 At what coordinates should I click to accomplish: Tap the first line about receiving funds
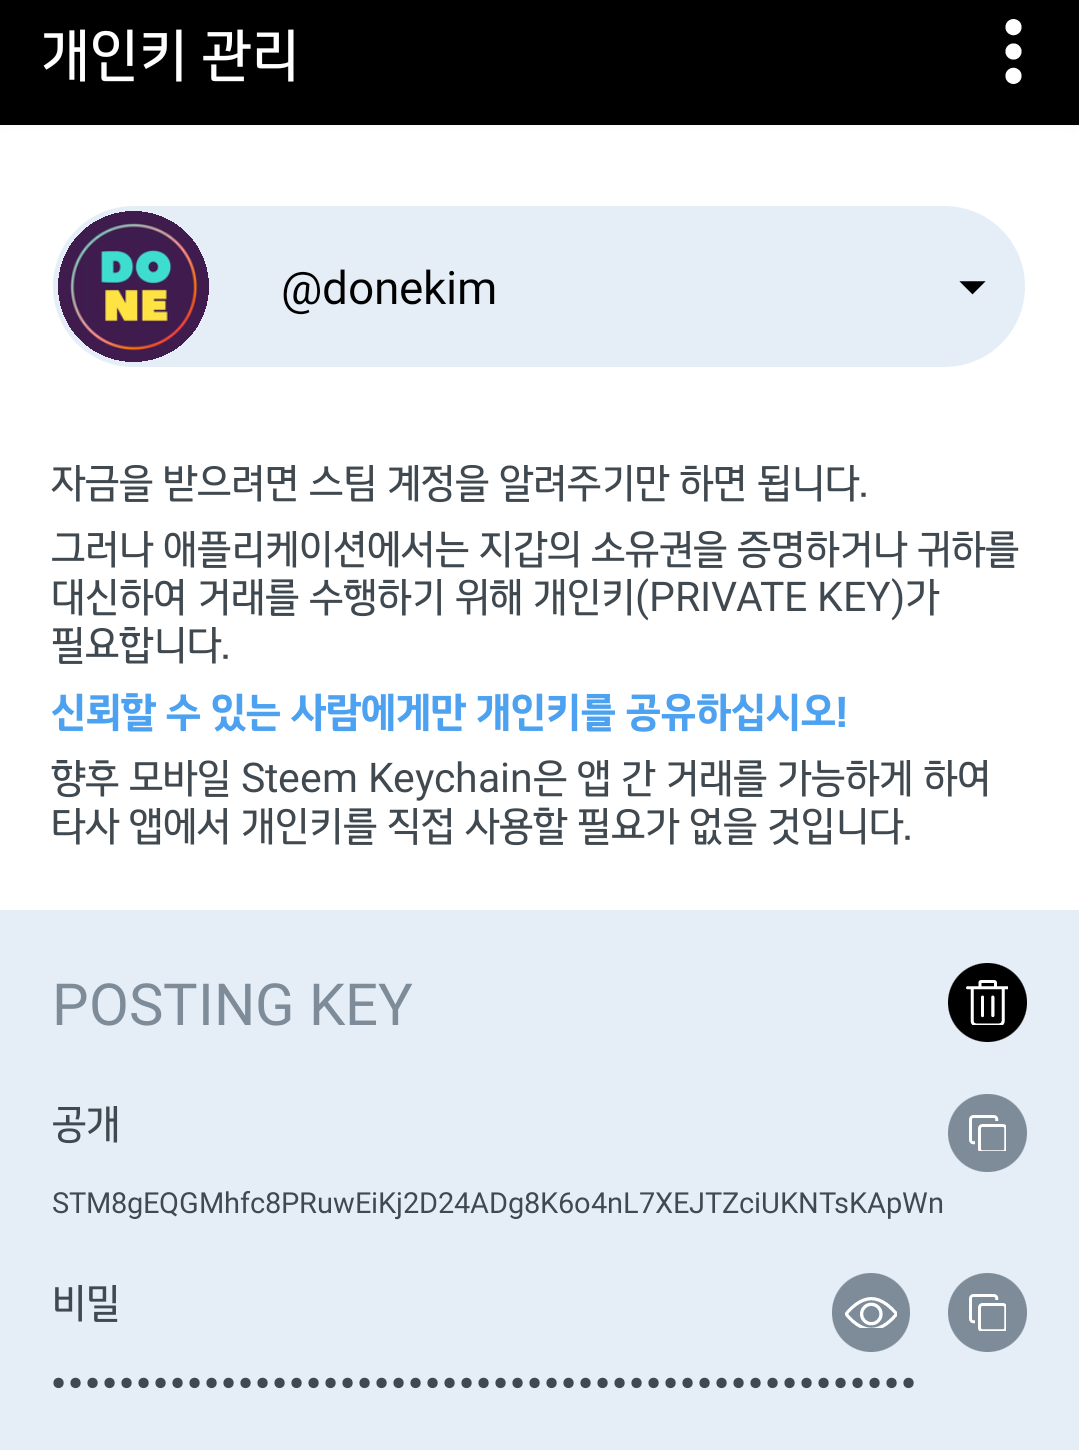[459, 483]
